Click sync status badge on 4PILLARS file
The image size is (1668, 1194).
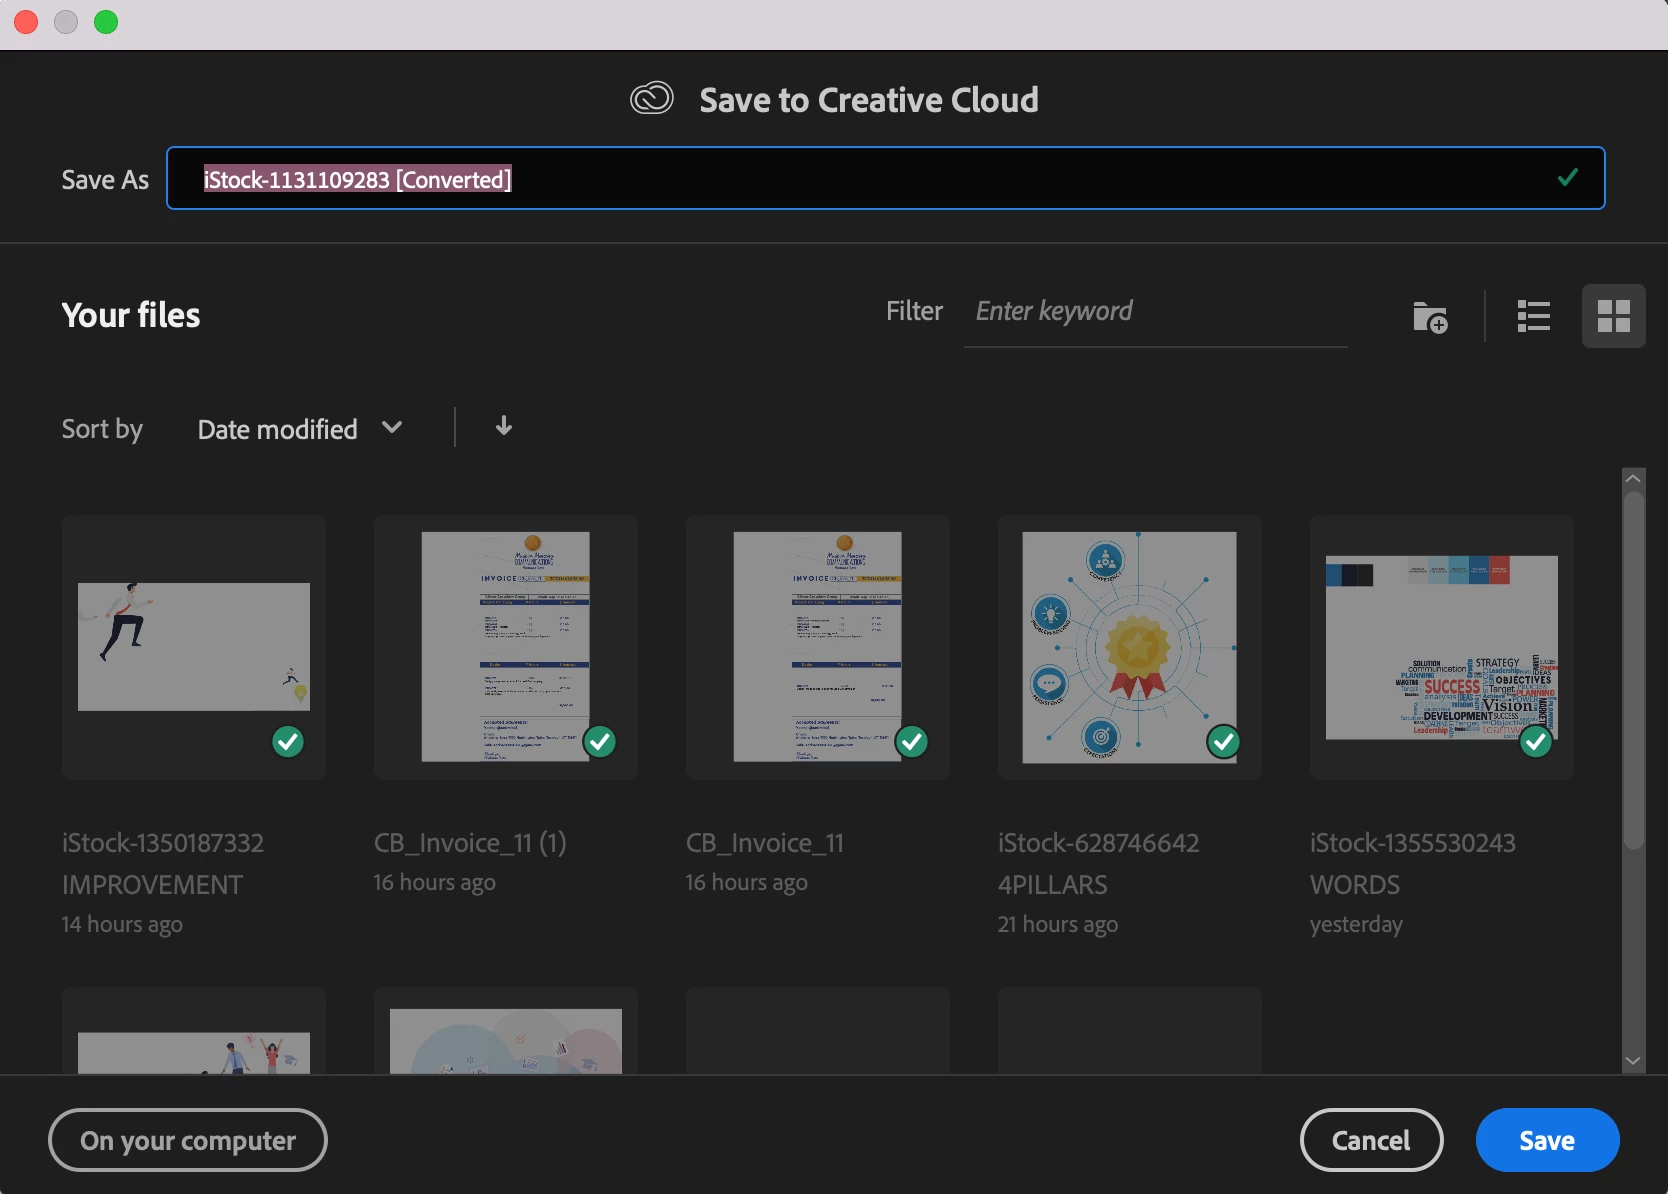pyautogui.click(x=1224, y=742)
